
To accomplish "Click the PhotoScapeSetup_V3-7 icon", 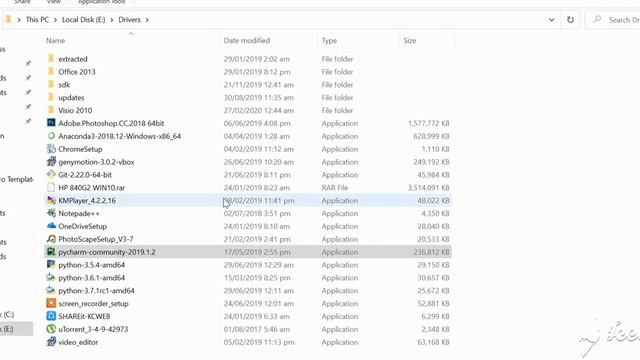I will click(x=51, y=239).
